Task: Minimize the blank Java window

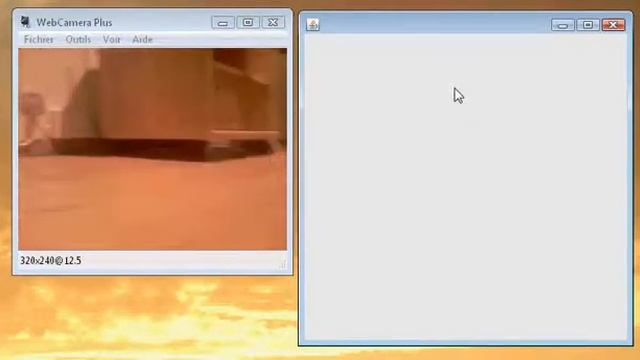Action: (563, 25)
